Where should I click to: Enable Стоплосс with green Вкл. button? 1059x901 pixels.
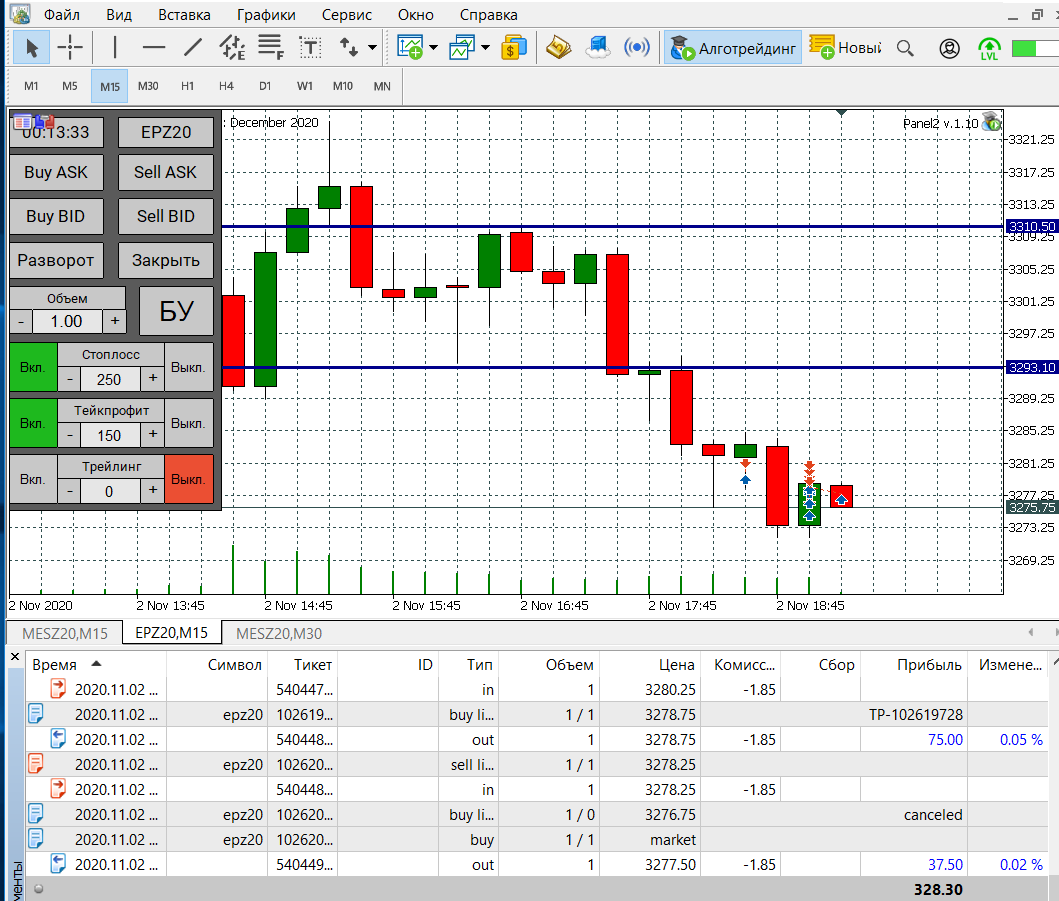32,367
